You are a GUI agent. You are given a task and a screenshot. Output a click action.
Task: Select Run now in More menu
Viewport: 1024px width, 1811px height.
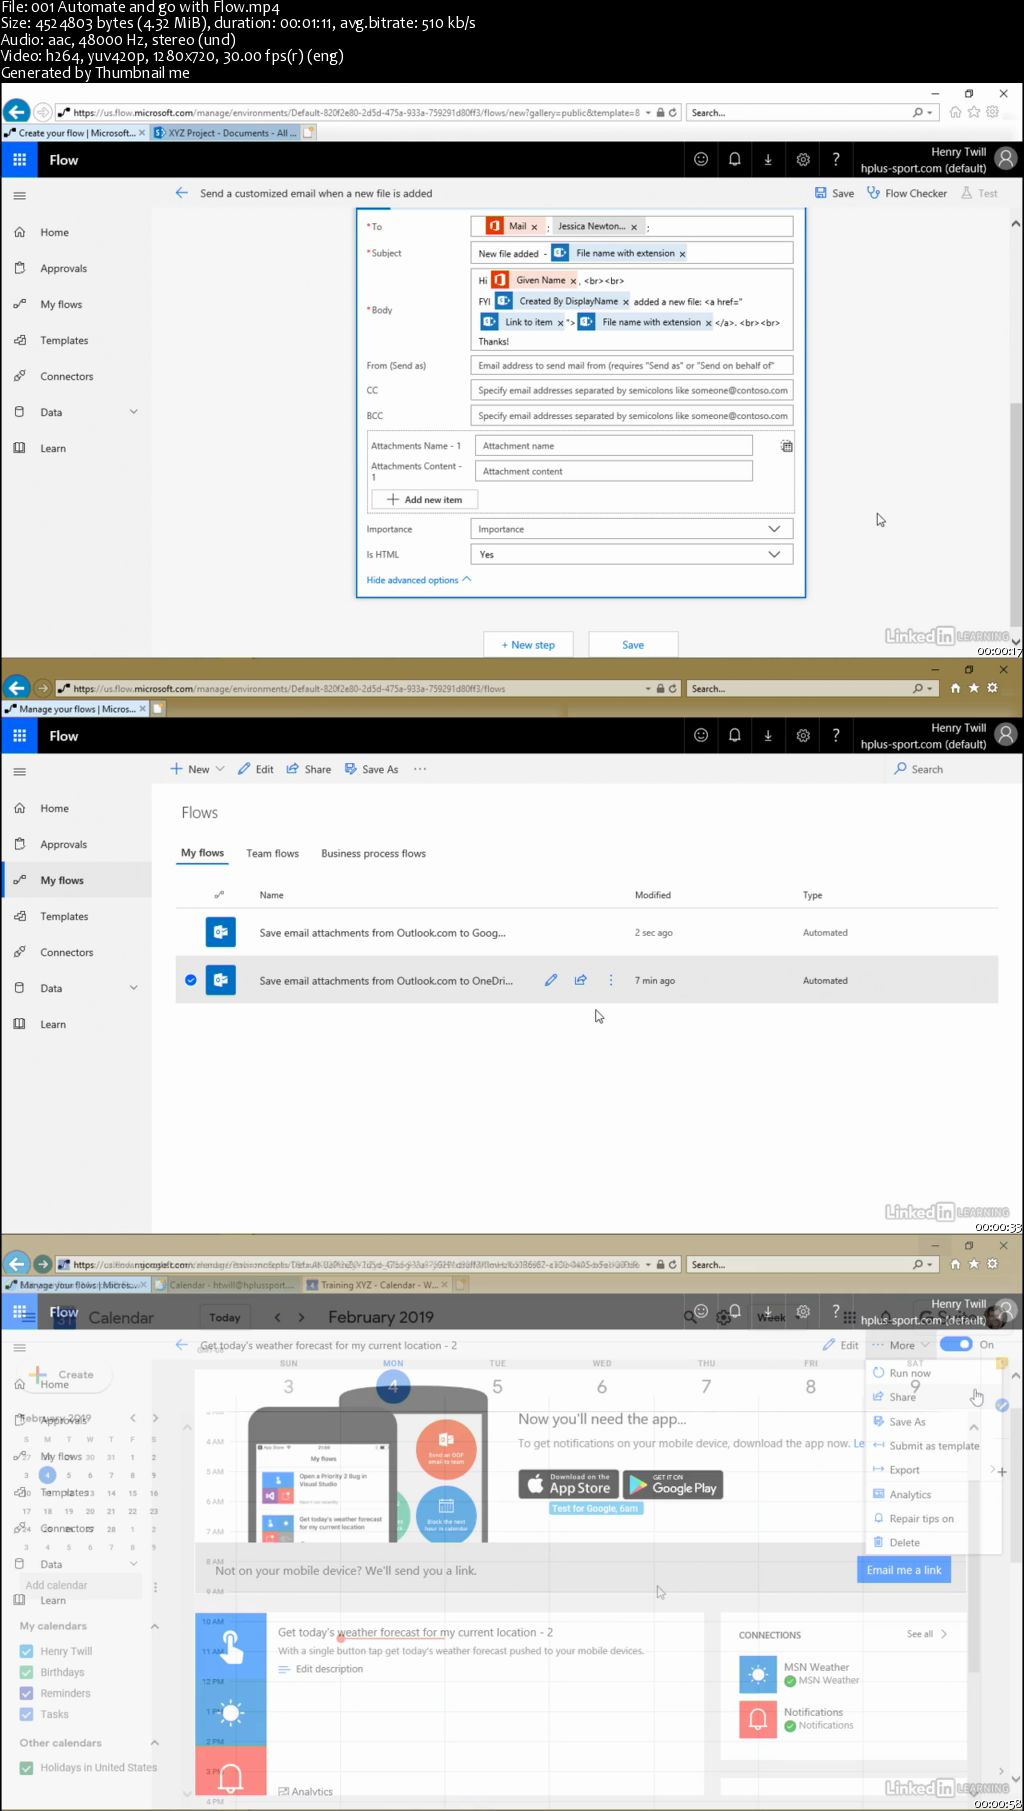point(909,1373)
